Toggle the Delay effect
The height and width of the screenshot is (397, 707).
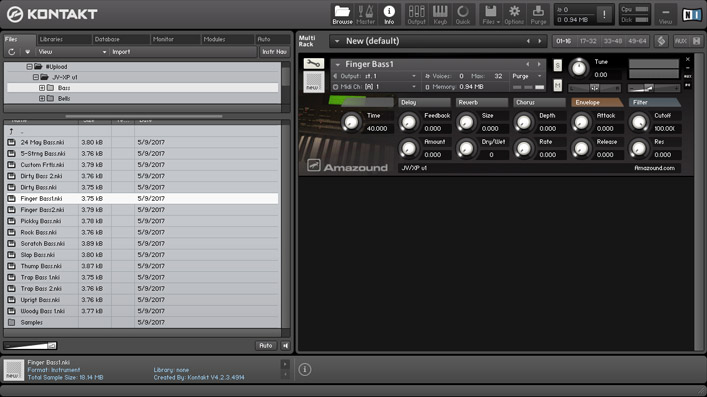[x=424, y=103]
